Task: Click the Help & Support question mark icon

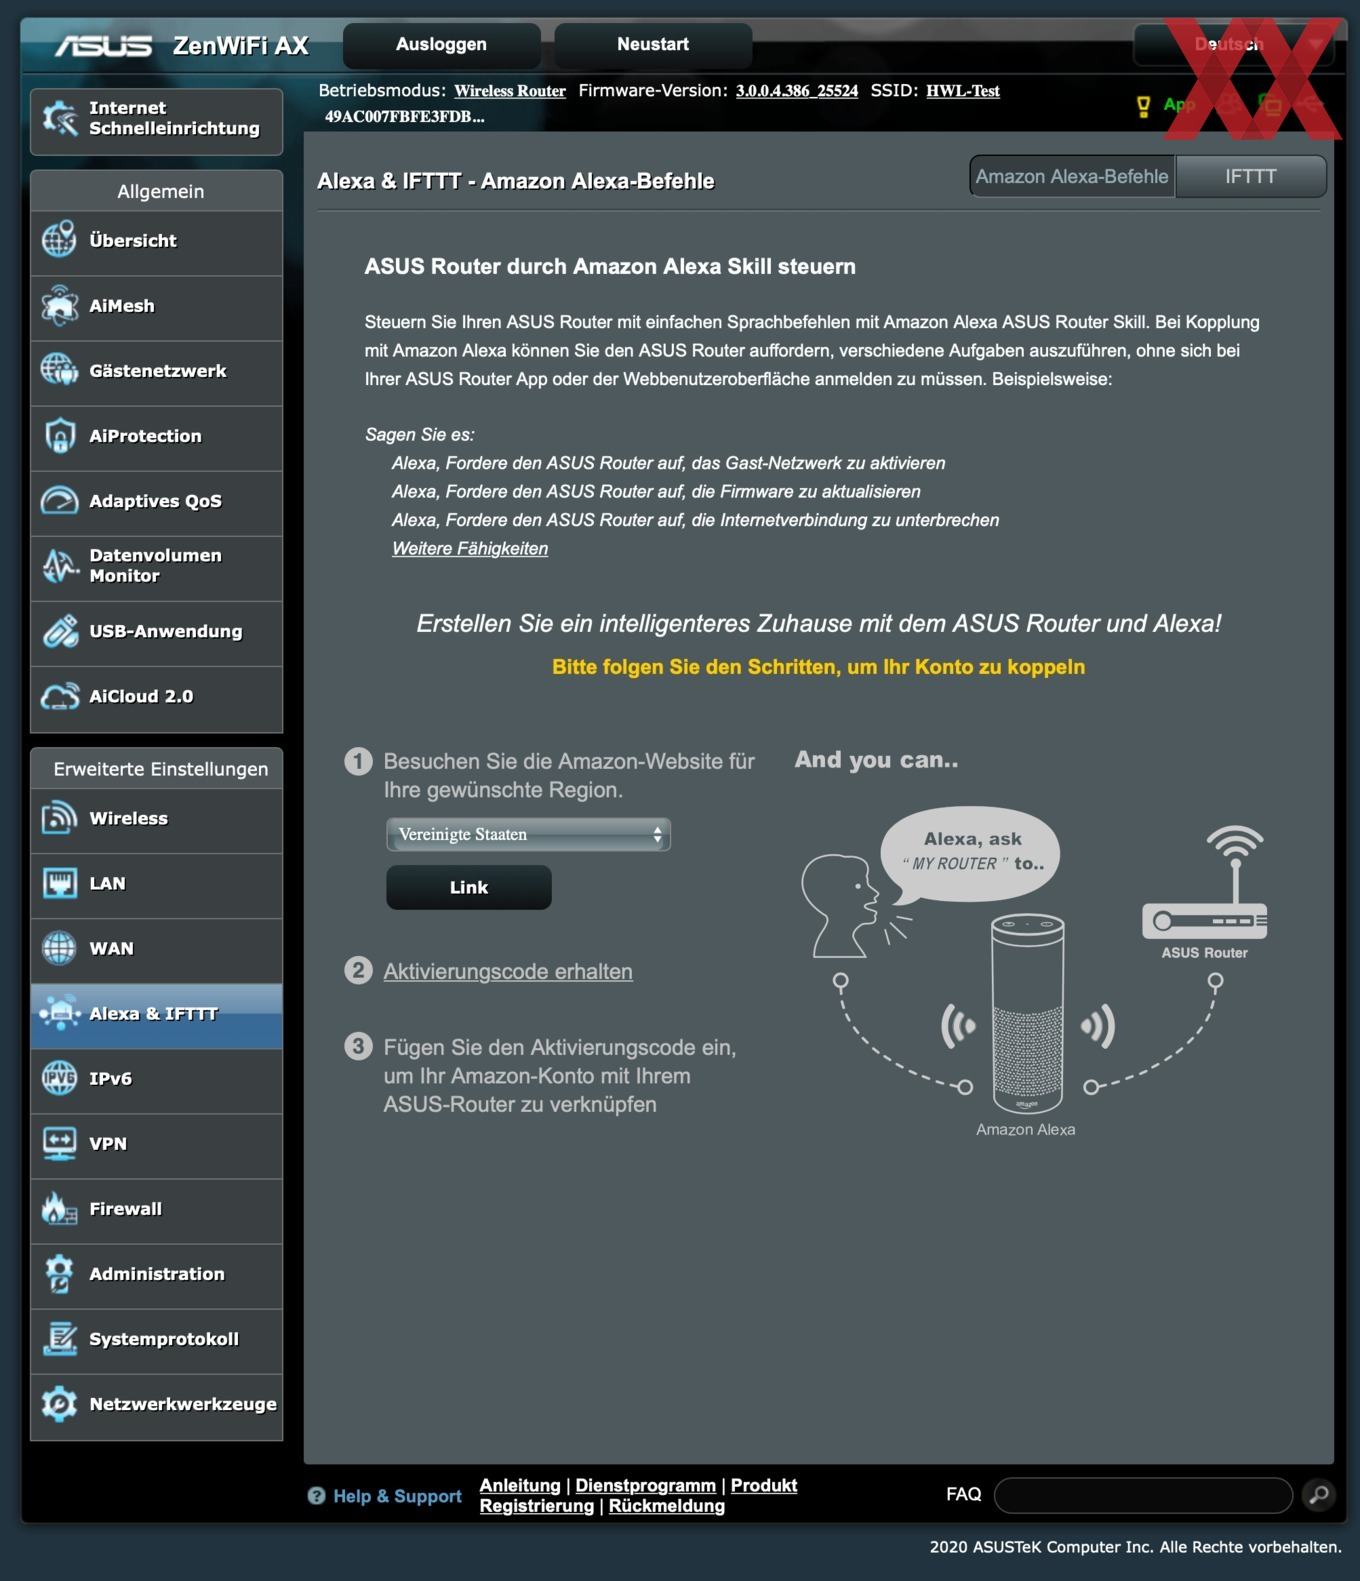Action: click(x=316, y=1496)
